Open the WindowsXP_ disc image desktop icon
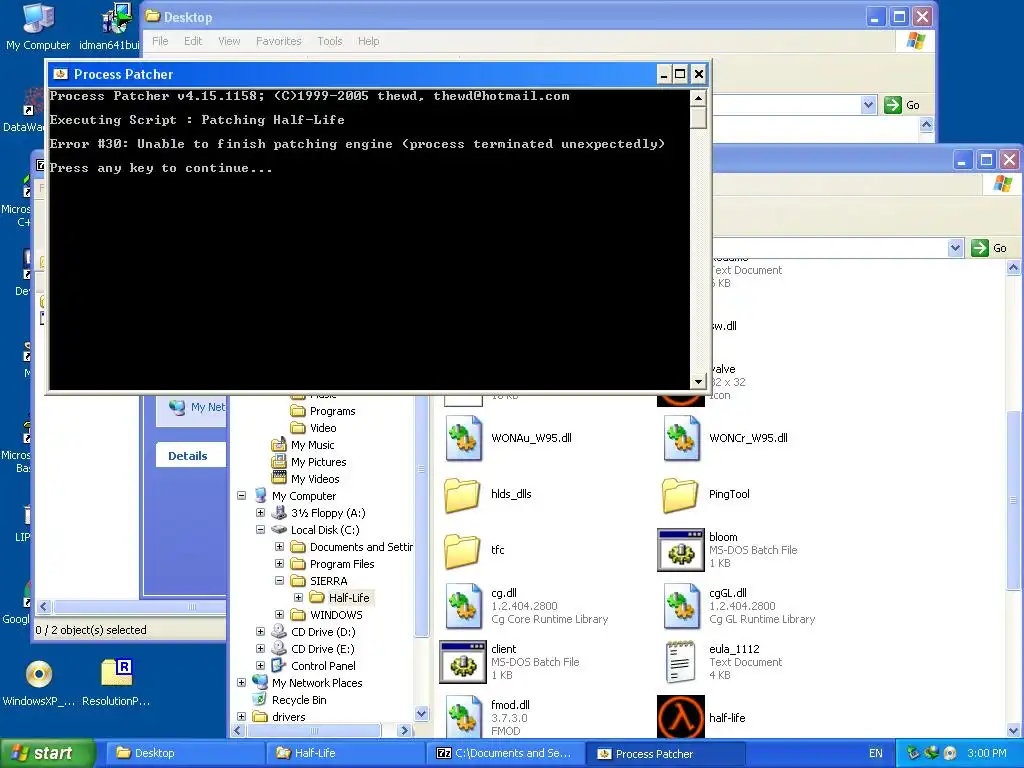 pyautogui.click(x=39, y=674)
